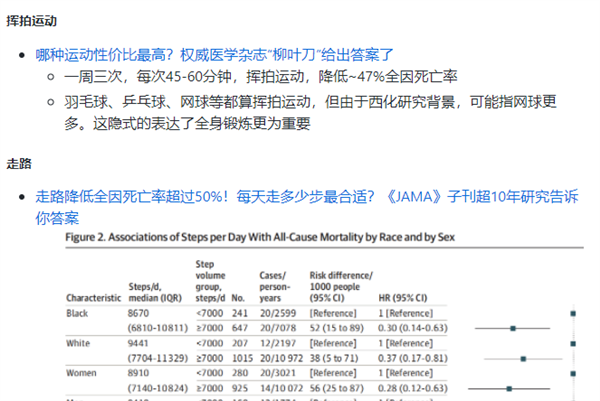The image size is (600, 401).
Task: Click the 走路 heading
Action: pos(19,164)
